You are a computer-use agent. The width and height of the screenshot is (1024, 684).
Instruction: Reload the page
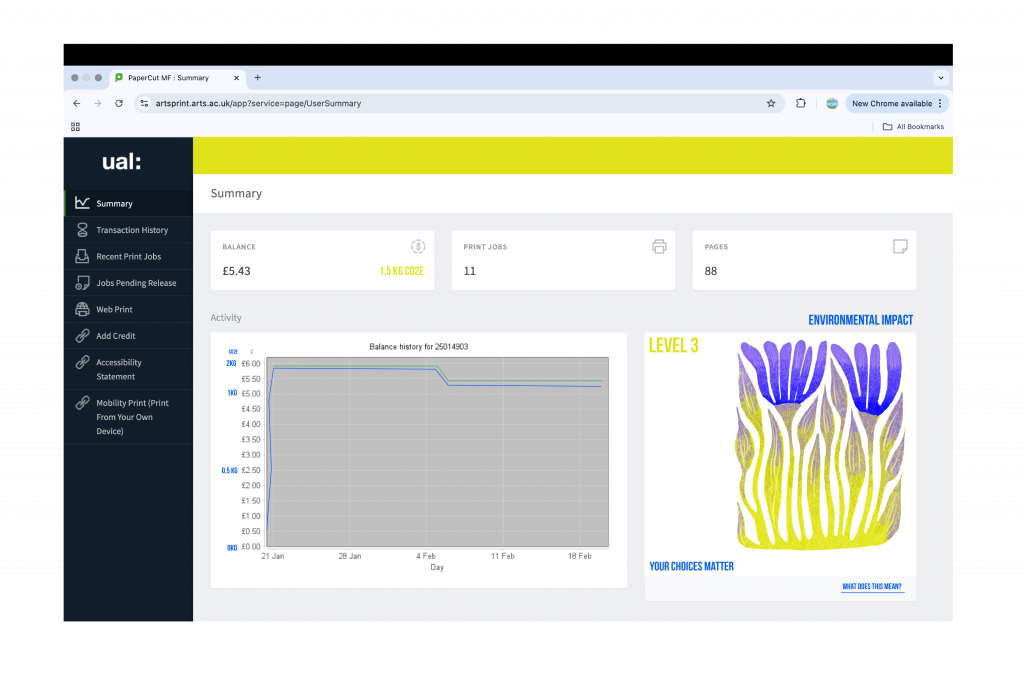pyautogui.click(x=119, y=103)
